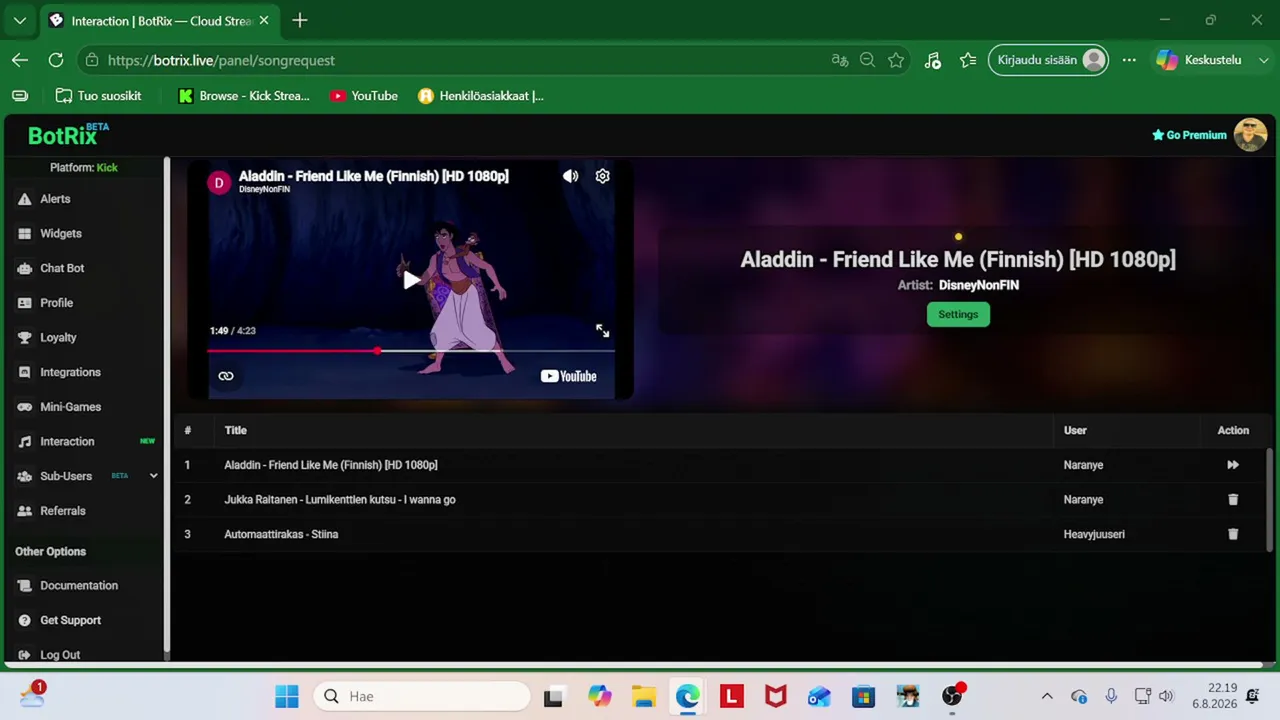Click the BotRix logo
The height and width of the screenshot is (720, 1280).
pos(68,135)
